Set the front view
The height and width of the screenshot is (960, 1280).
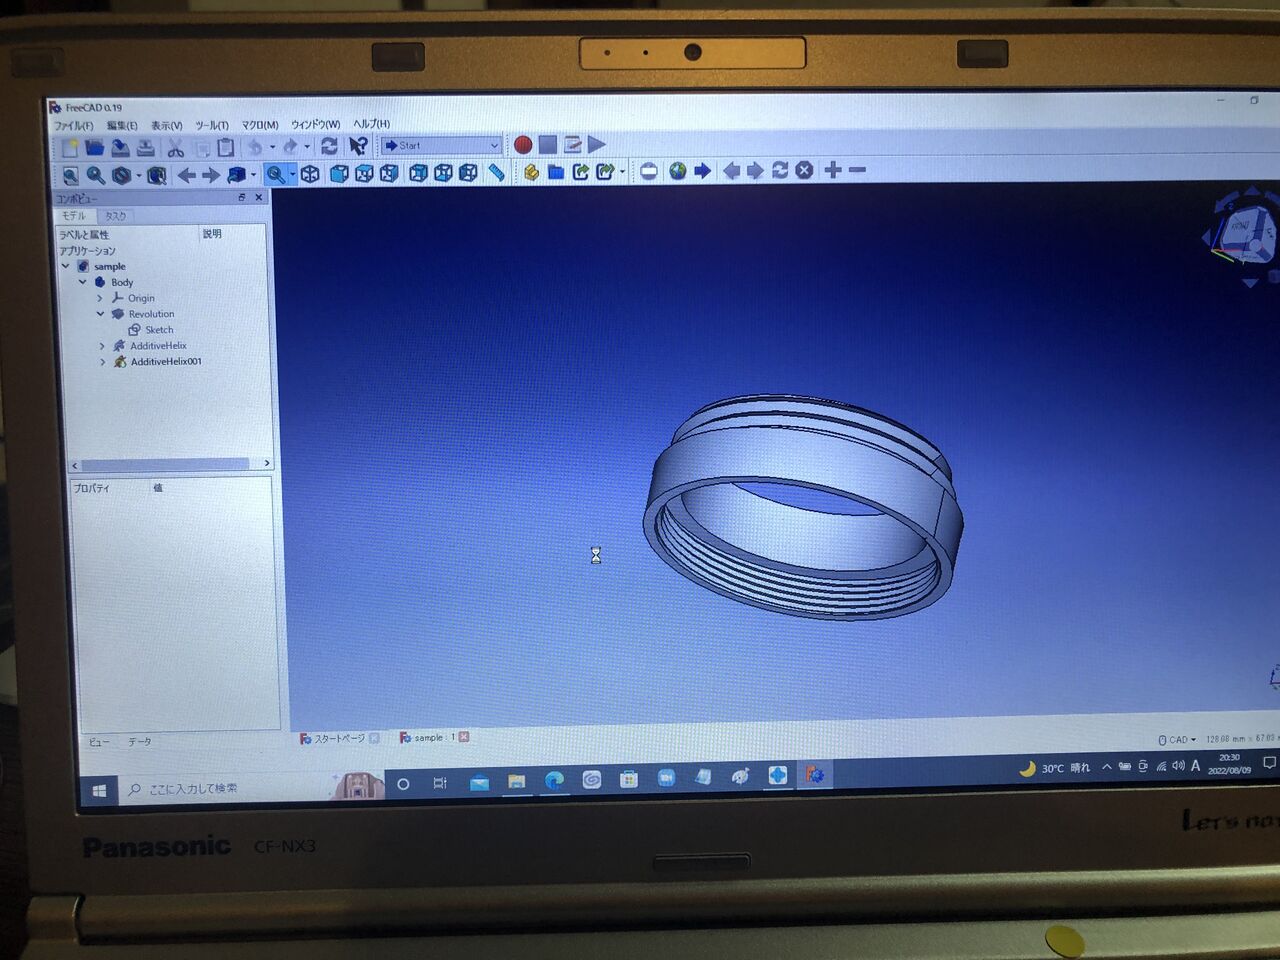(339, 174)
